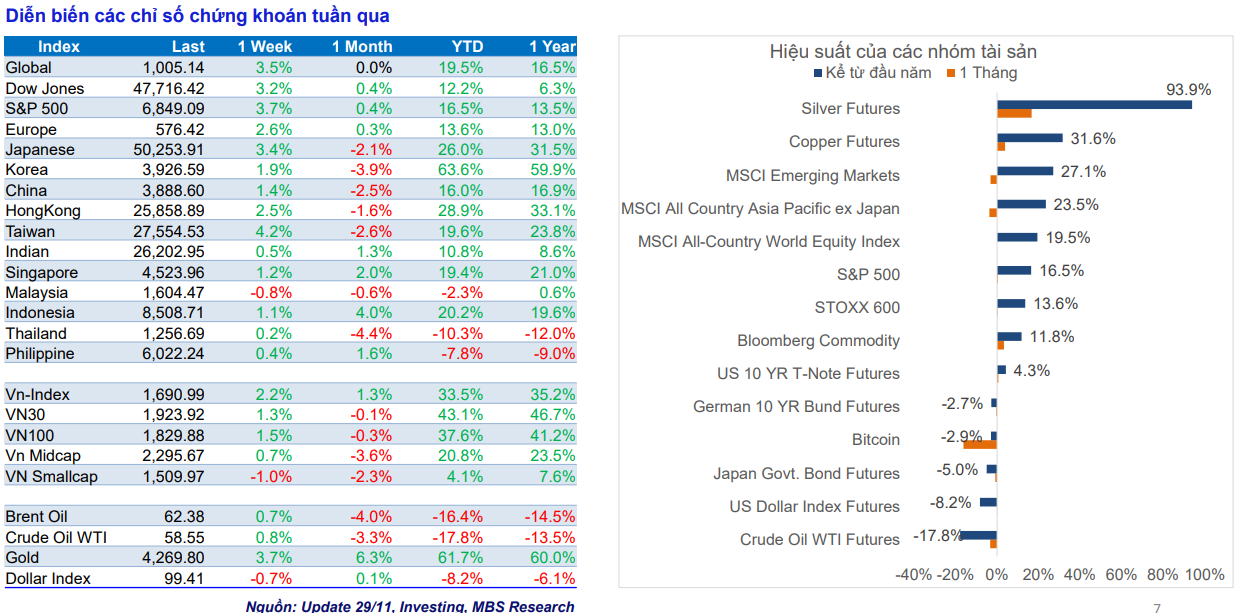Image resolution: width=1239 pixels, height=613 pixels.
Task: Select the Copper Futures blue bar
Action: (1029, 138)
